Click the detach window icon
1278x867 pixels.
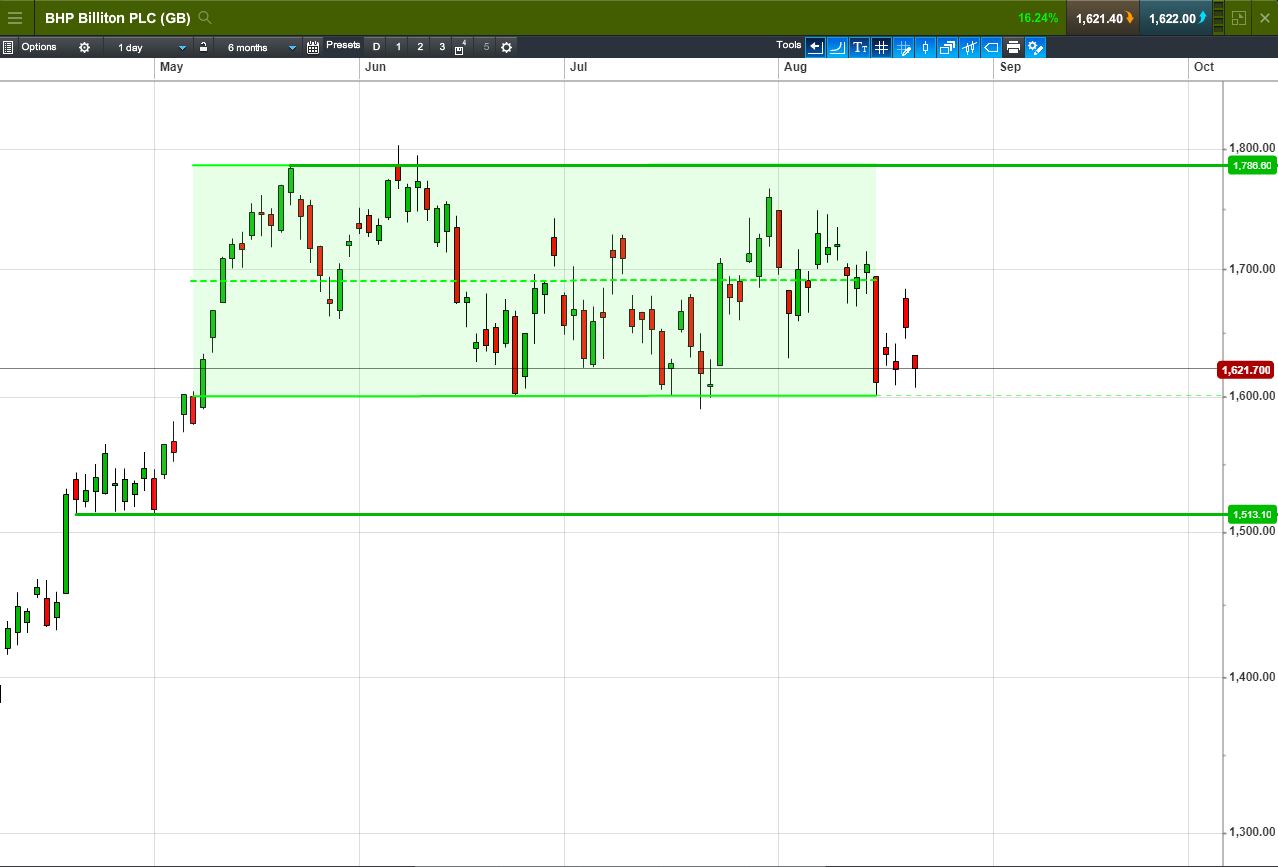coord(1239,18)
